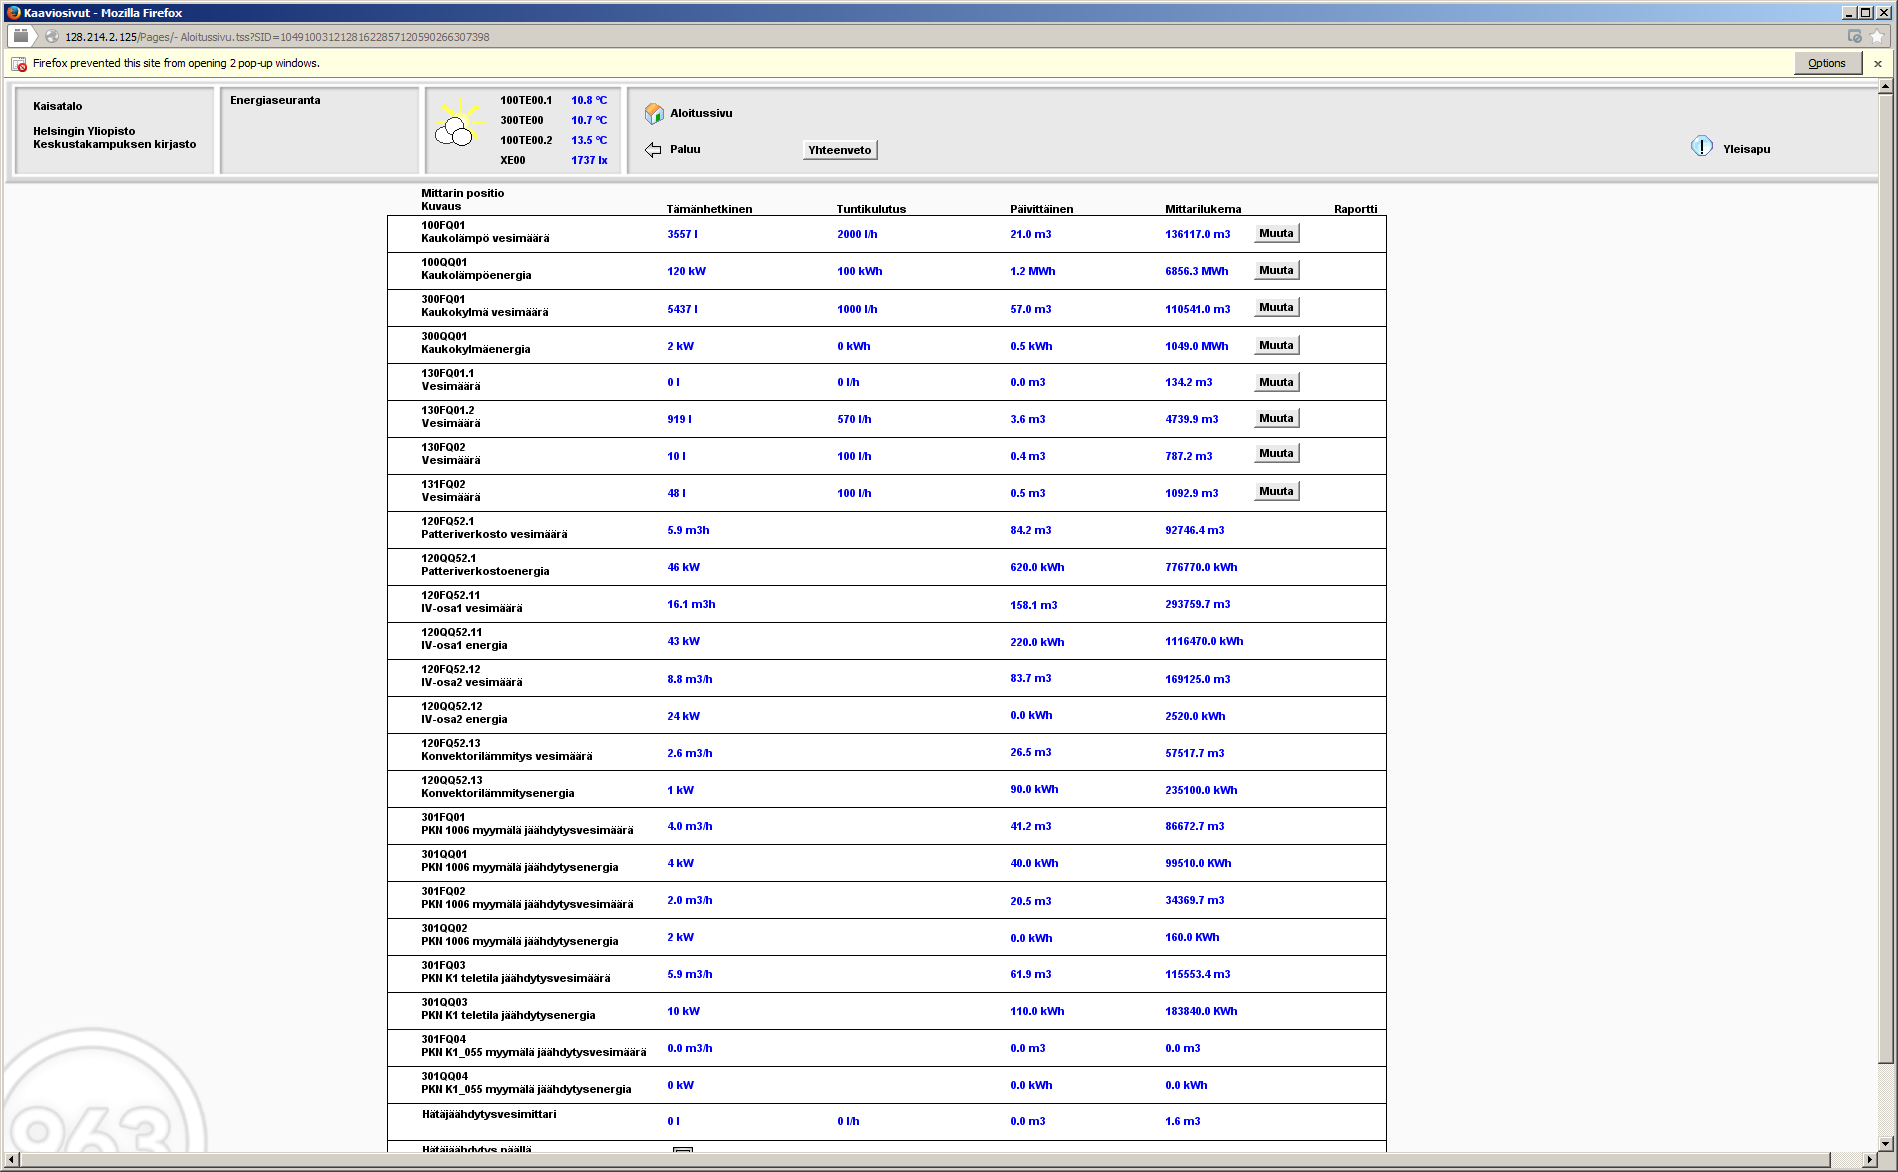
Task: Click the Mittarilukema column header
Action: (x=1203, y=209)
